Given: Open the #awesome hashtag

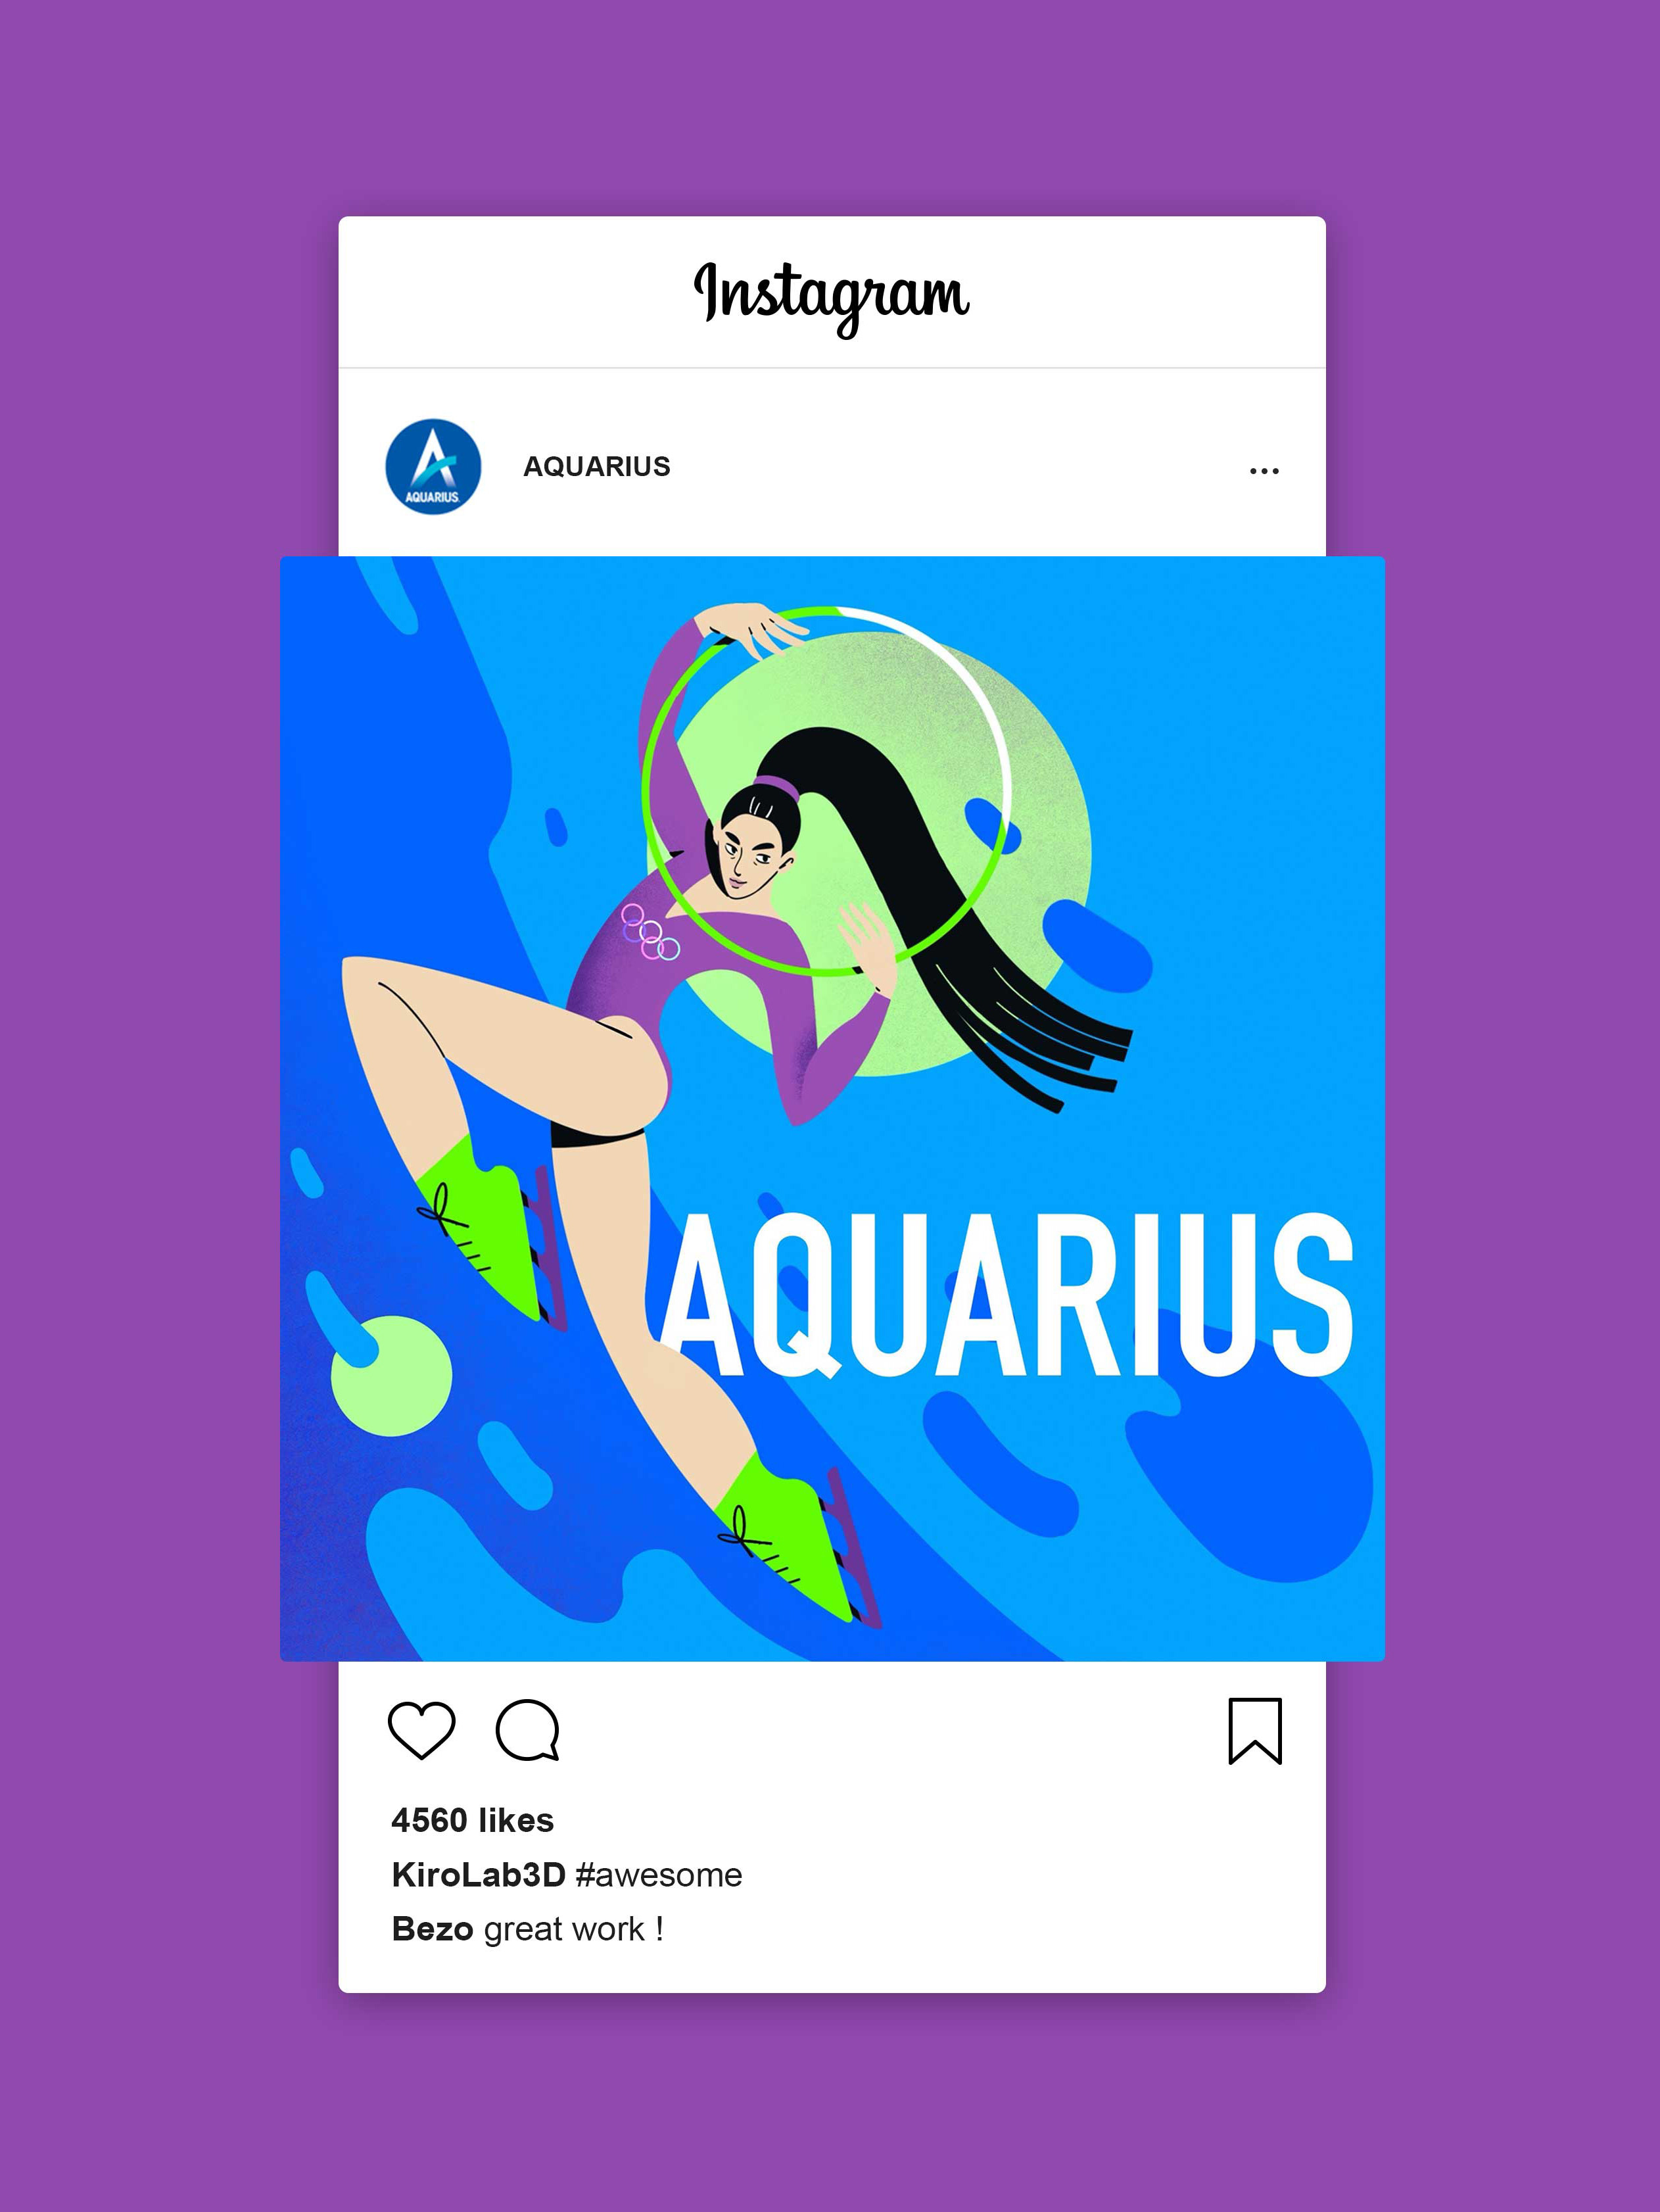Looking at the screenshot, I should [x=660, y=1874].
